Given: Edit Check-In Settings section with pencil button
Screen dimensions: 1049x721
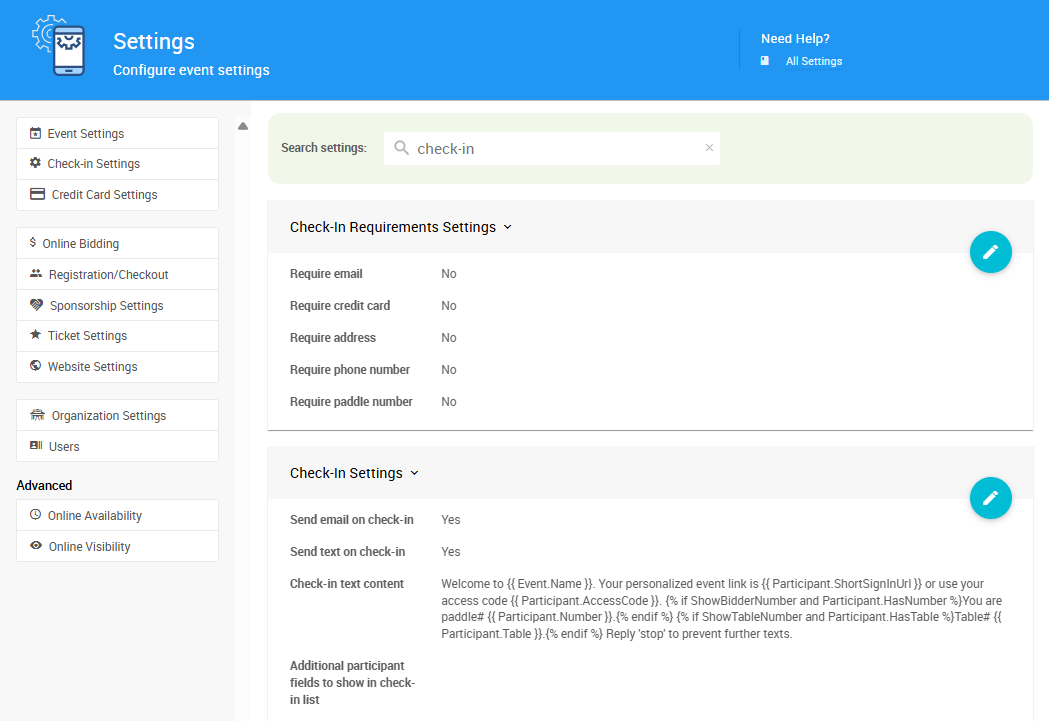Looking at the screenshot, I should click(990, 498).
